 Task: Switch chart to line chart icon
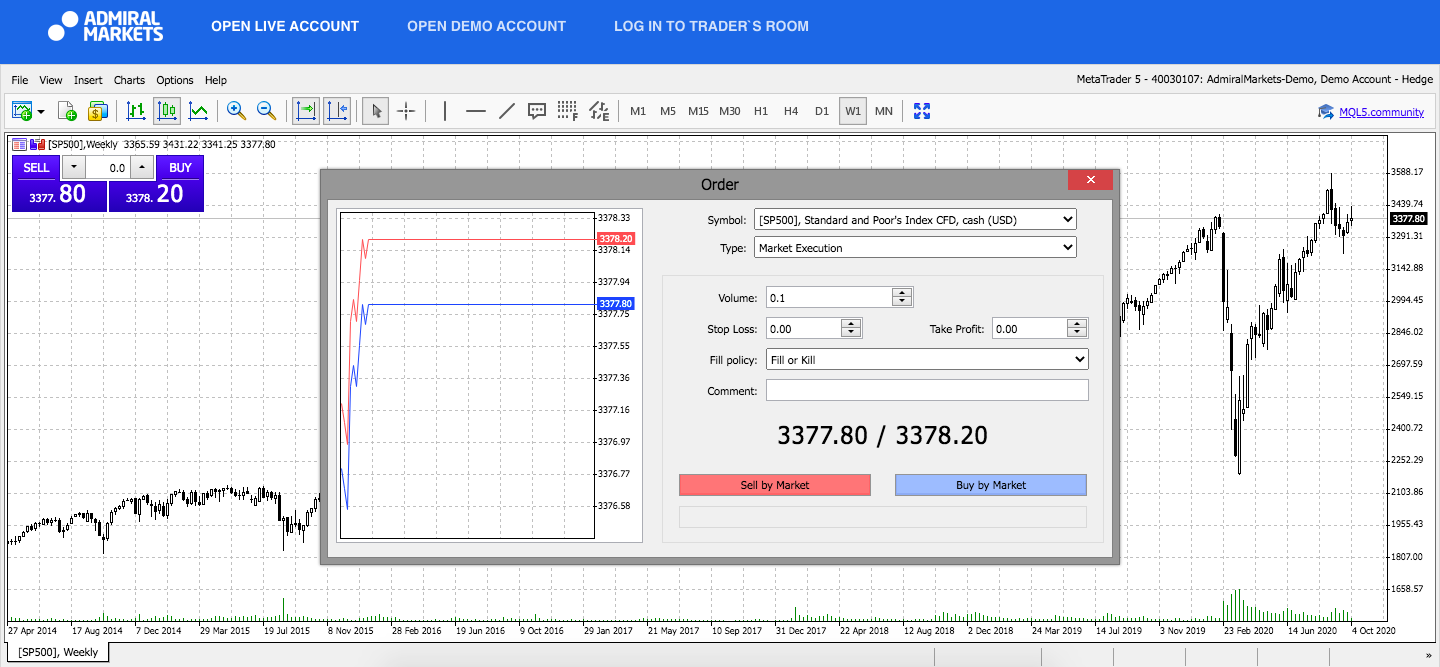pyautogui.click(x=198, y=110)
